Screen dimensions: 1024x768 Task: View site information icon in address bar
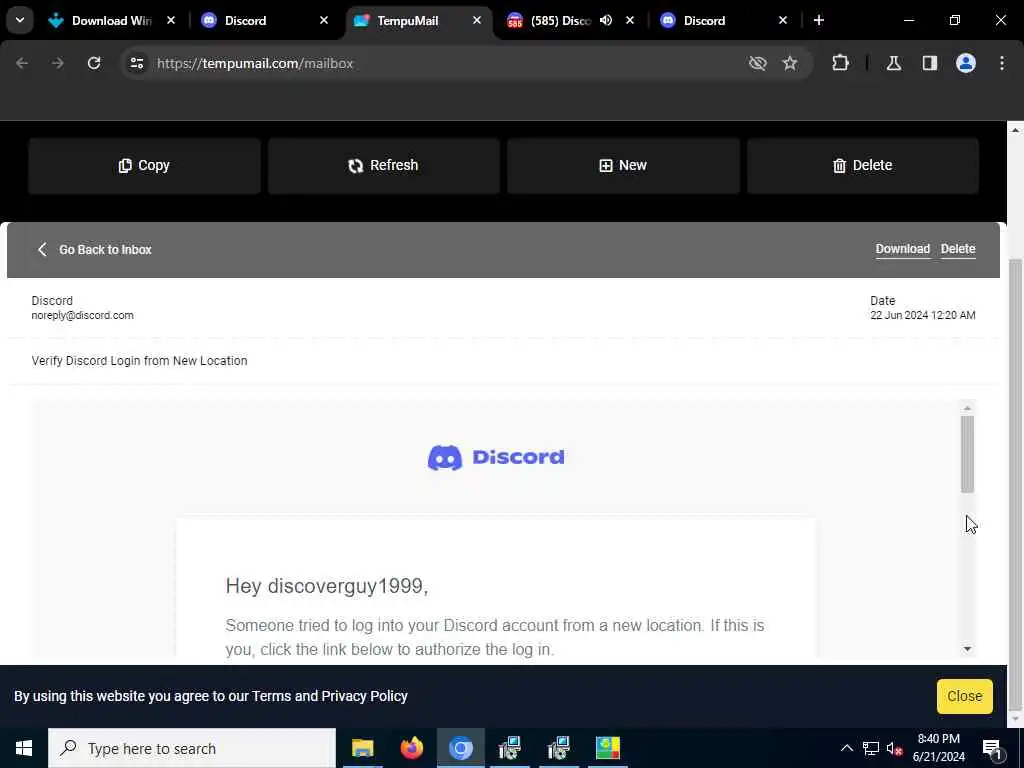[136, 63]
